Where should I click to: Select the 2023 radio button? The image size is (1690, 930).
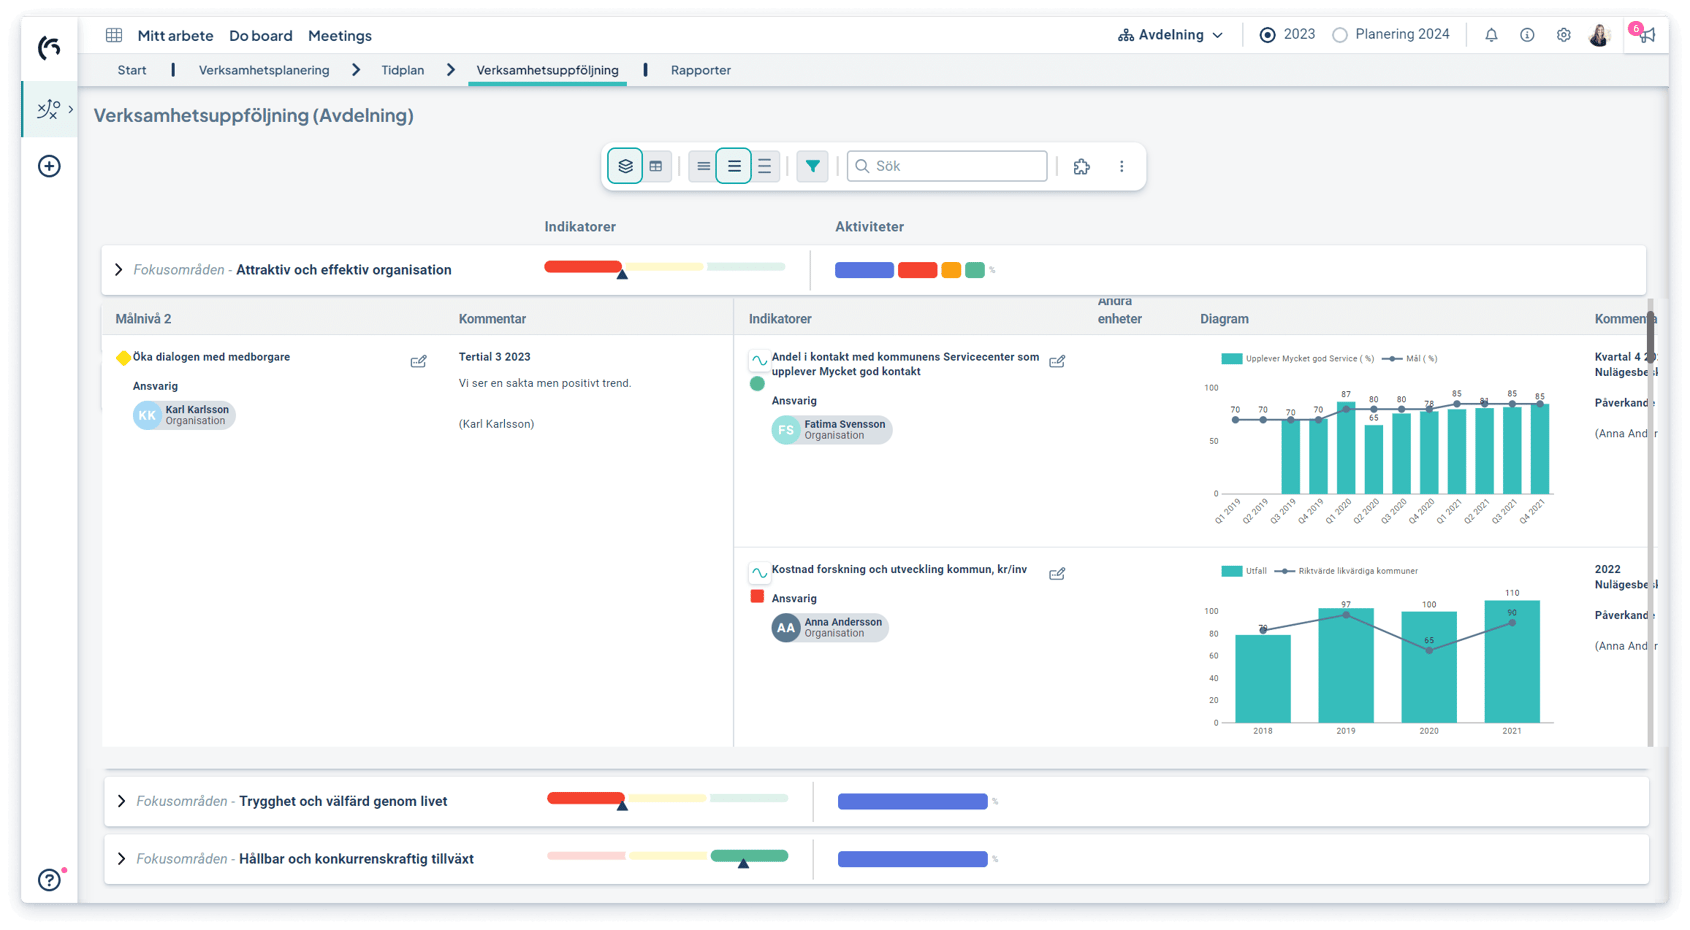pos(1267,35)
